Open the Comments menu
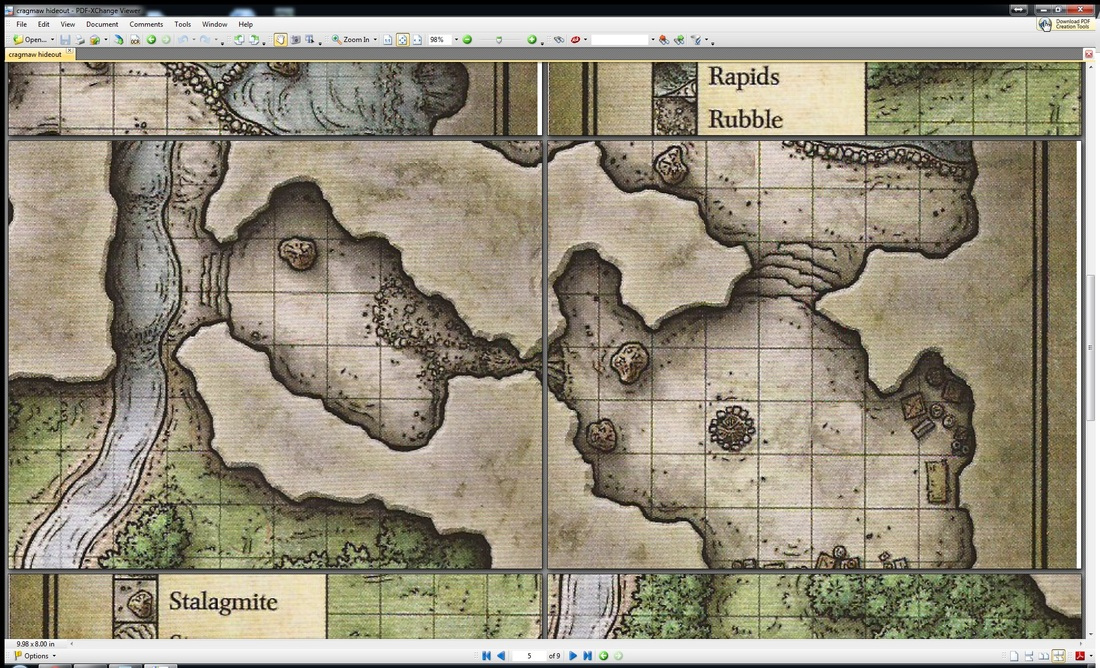This screenshot has height=668, width=1100. 146,24
